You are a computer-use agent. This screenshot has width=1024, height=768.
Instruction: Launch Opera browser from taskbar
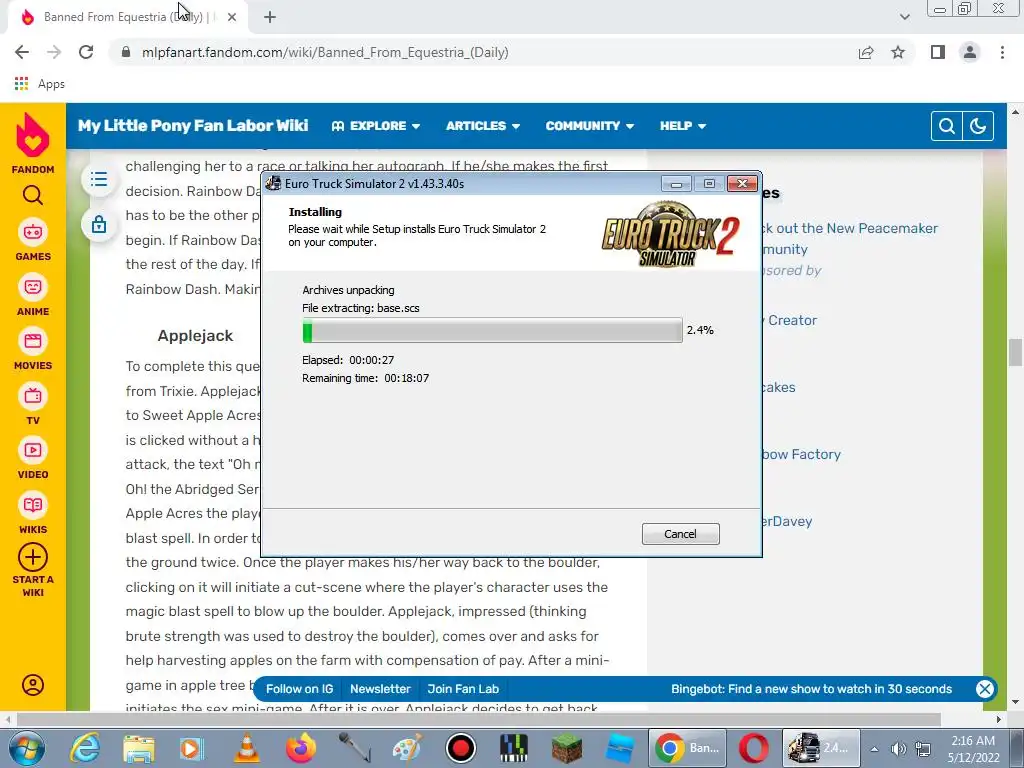754,748
